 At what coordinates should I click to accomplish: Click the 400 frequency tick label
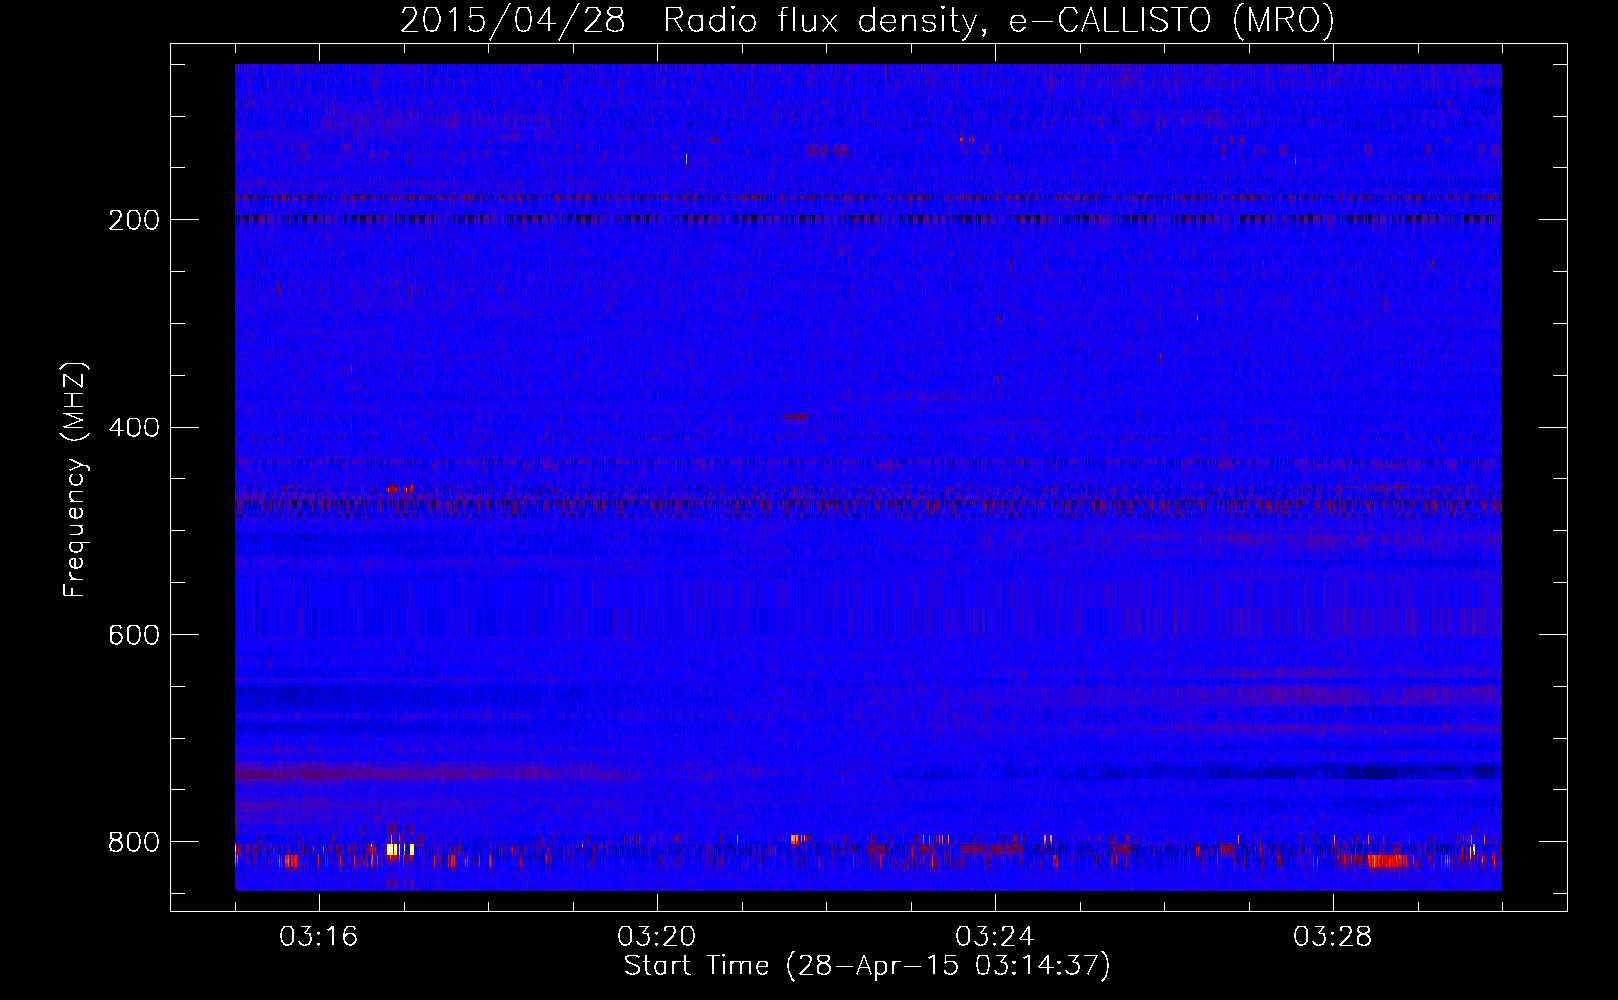tap(134, 428)
